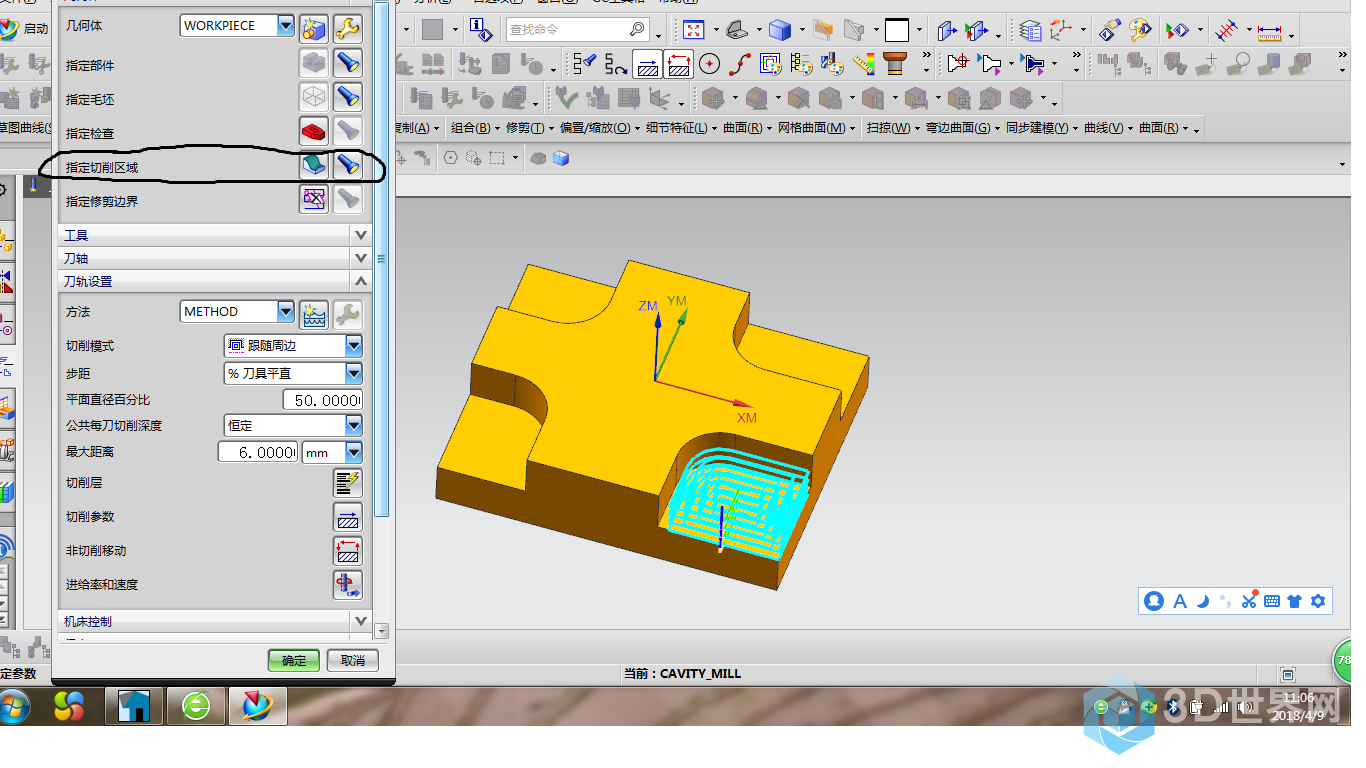This screenshot has height=768, width=1366.
Task: Click the input method scissors icon
Action: tap(1248, 601)
